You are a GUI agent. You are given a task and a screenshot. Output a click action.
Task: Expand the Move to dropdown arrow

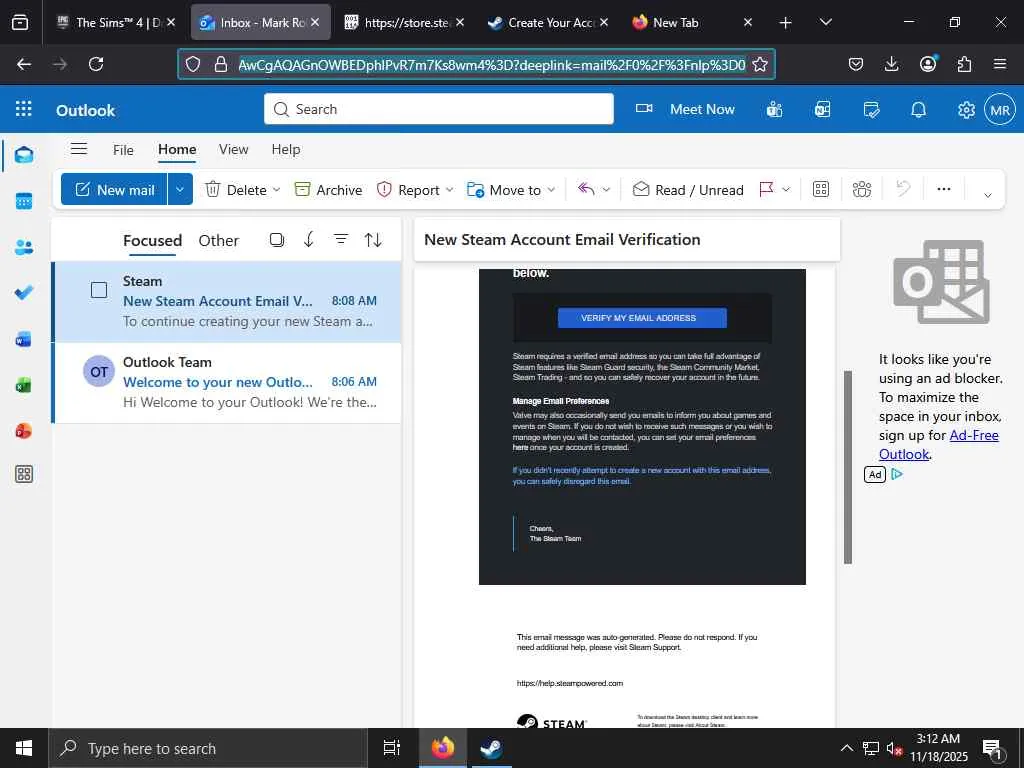pos(551,190)
